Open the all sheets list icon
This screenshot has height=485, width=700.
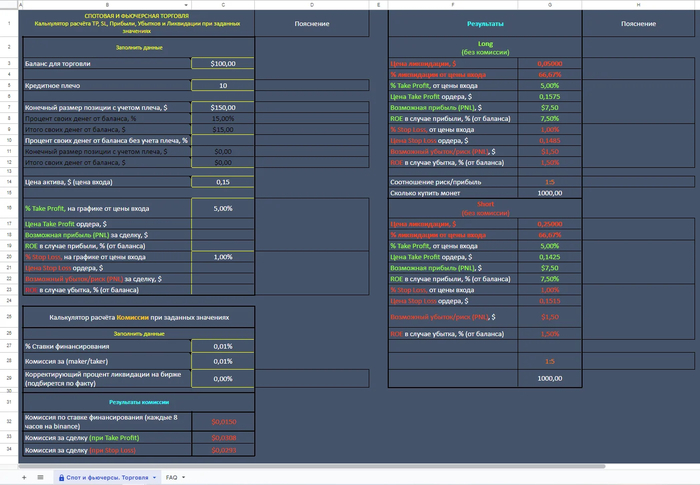point(41,477)
